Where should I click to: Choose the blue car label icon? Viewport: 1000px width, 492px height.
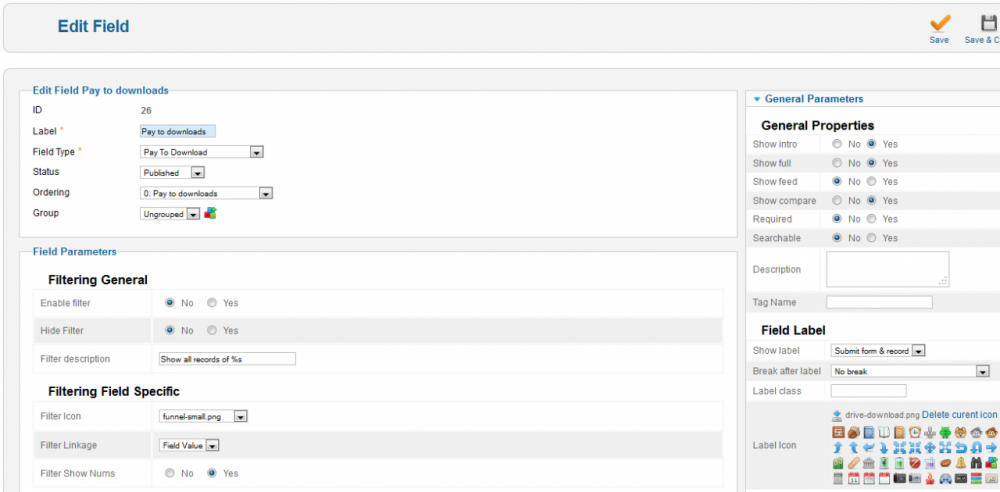coord(945,478)
